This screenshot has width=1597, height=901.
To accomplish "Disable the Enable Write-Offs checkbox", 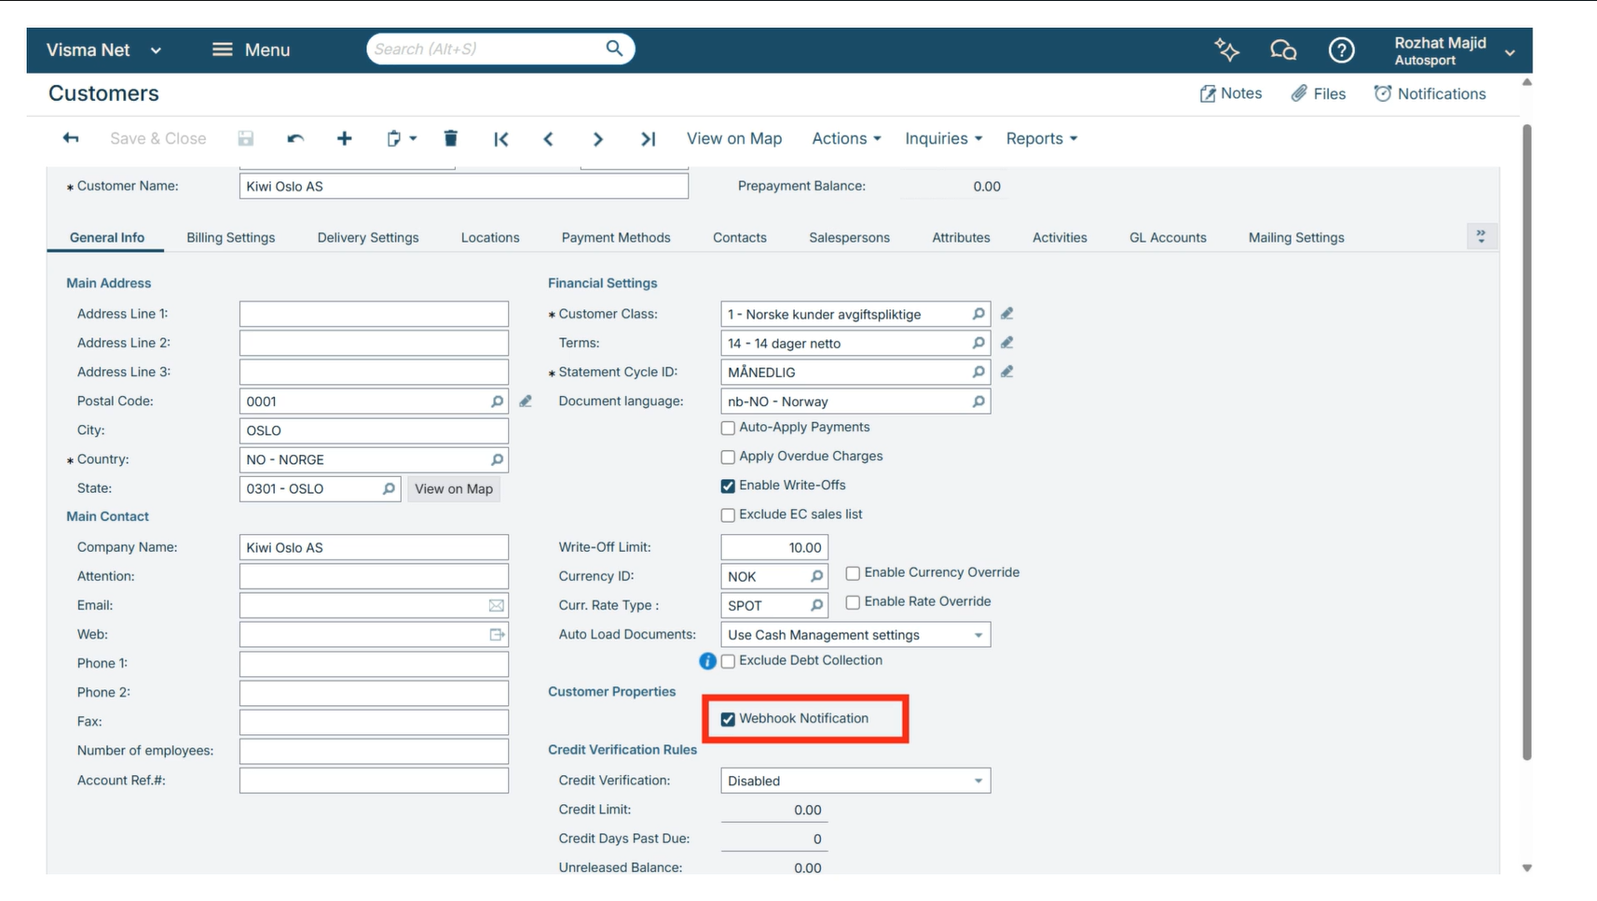I will click(728, 486).
